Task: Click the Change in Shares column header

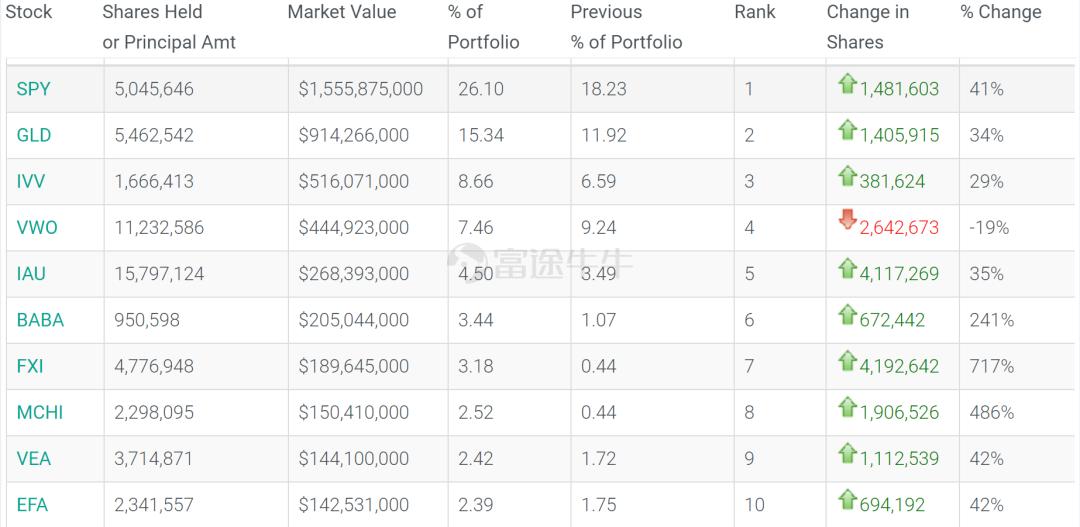Action: (x=867, y=27)
